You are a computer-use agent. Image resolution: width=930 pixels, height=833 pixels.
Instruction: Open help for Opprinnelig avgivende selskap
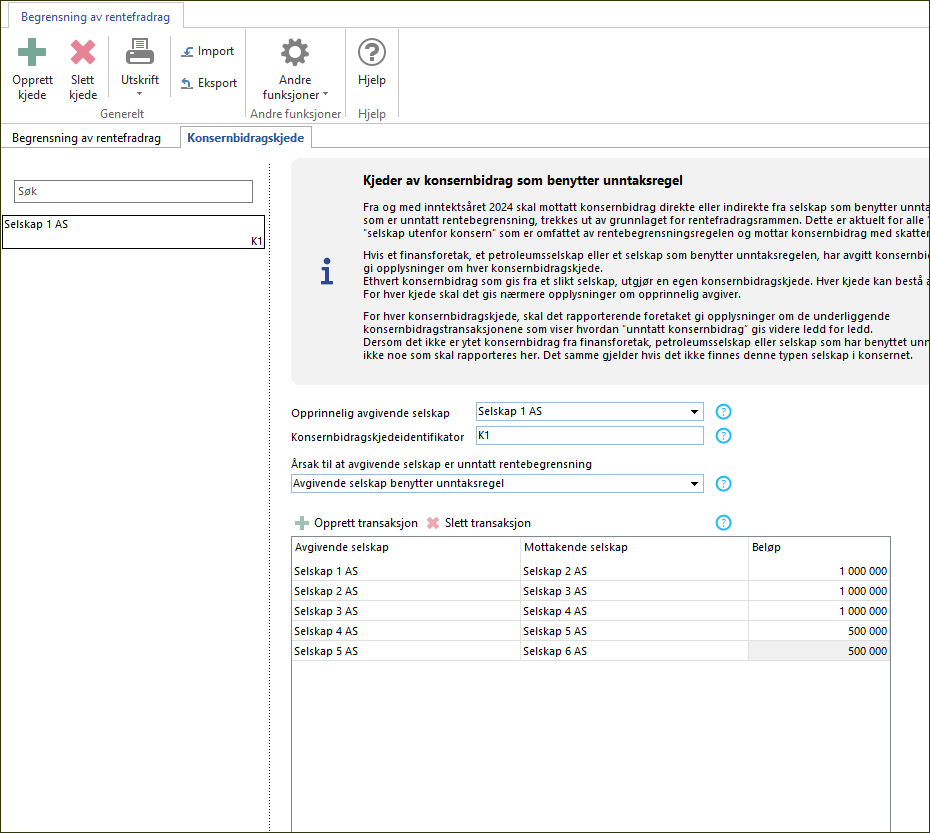[723, 412]
